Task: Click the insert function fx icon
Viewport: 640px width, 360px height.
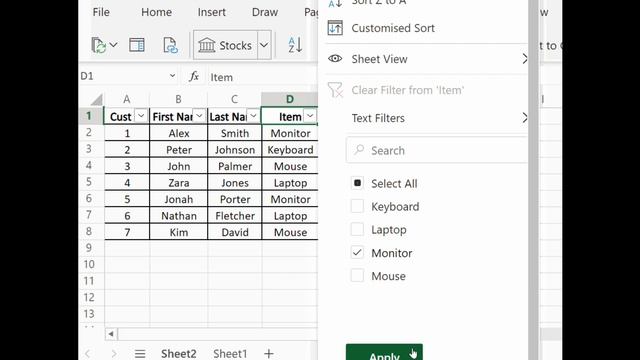Action: pyautogui.click(x=194, y=76)
